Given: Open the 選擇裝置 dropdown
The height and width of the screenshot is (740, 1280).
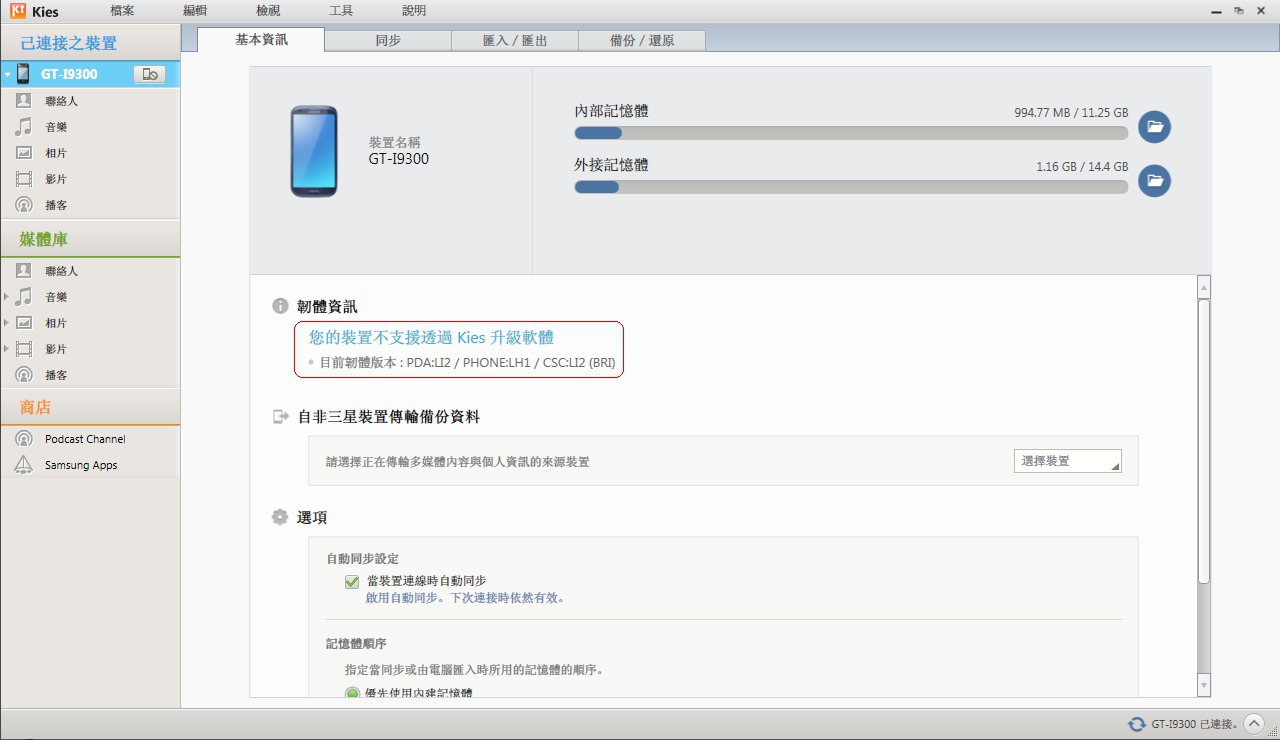Looking at the screenshot, I should coord(1067,461).
